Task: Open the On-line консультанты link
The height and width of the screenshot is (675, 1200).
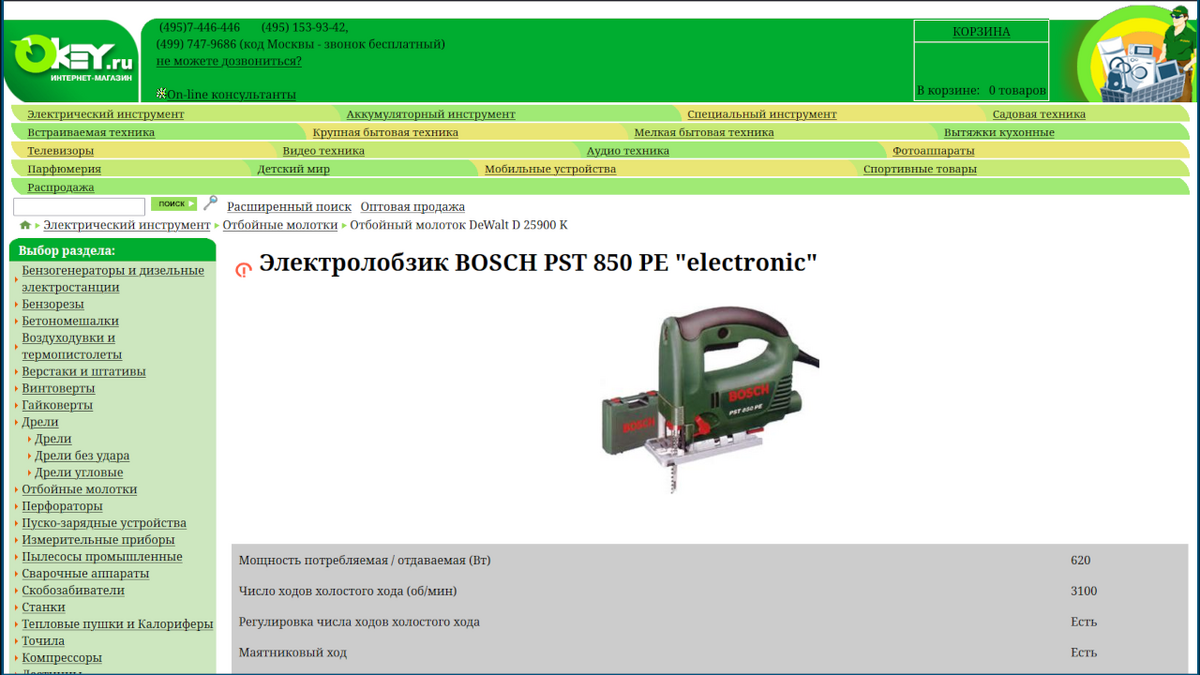Action: (231, 95)
